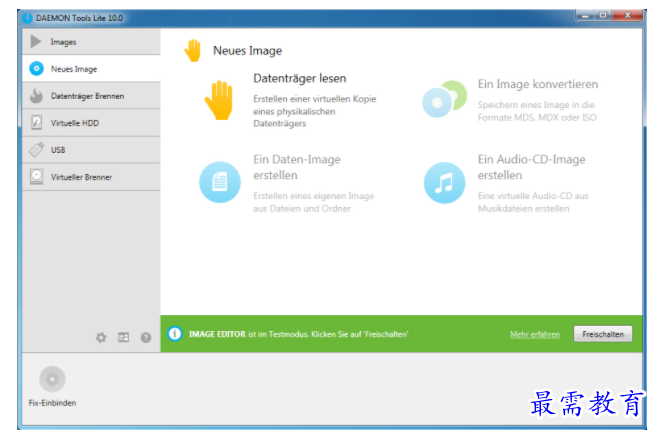This screenshot has width=652, height=435.
Task: Close the DAEMON Tools window
Action: click(x=627, y=15)
